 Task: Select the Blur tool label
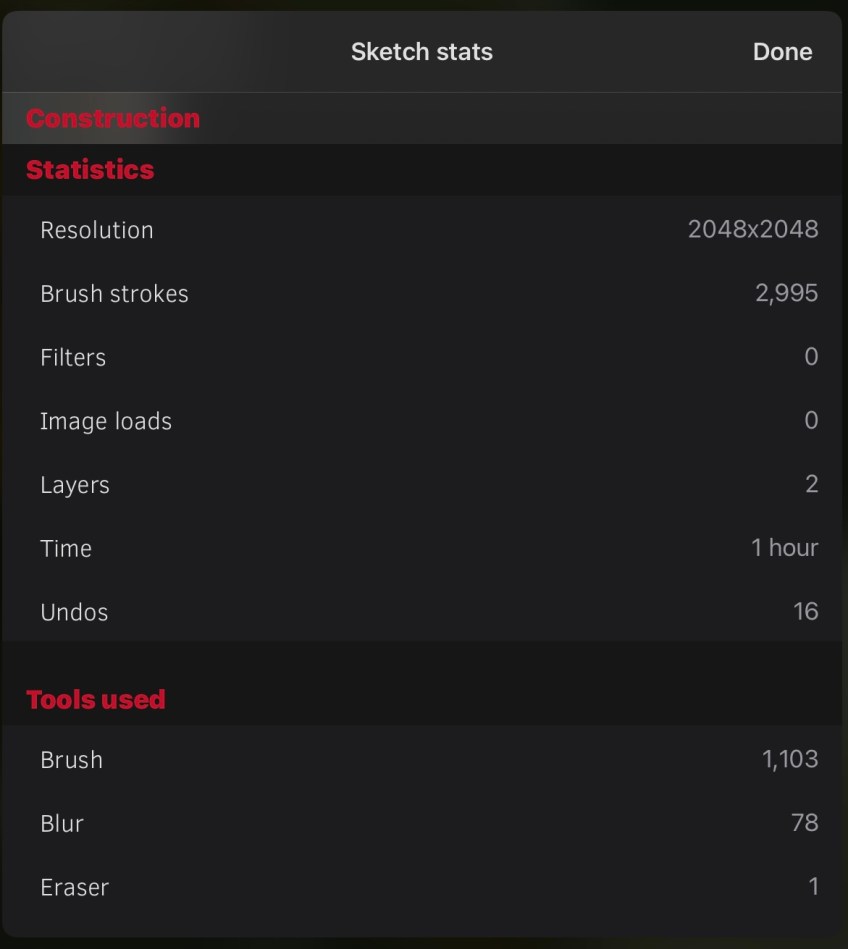pos(62,823)
